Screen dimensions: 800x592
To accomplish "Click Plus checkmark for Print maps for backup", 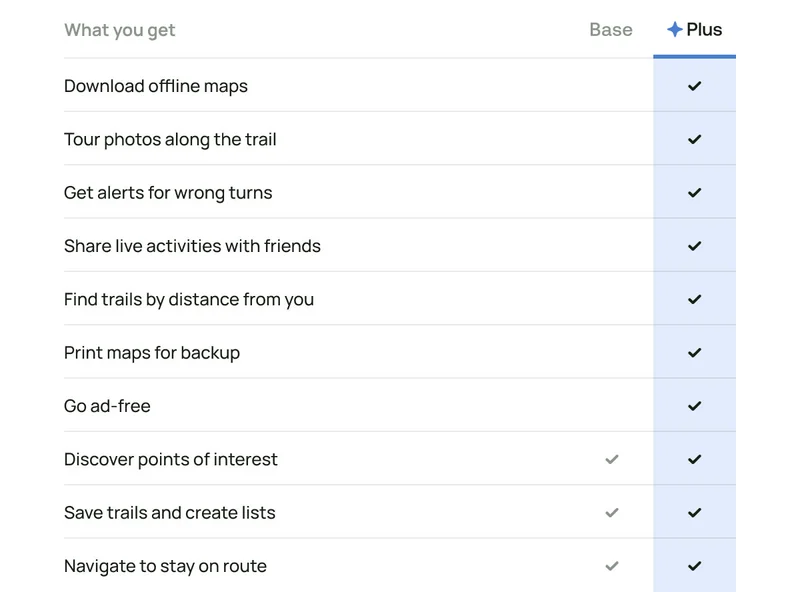I will tap(694, 353).
